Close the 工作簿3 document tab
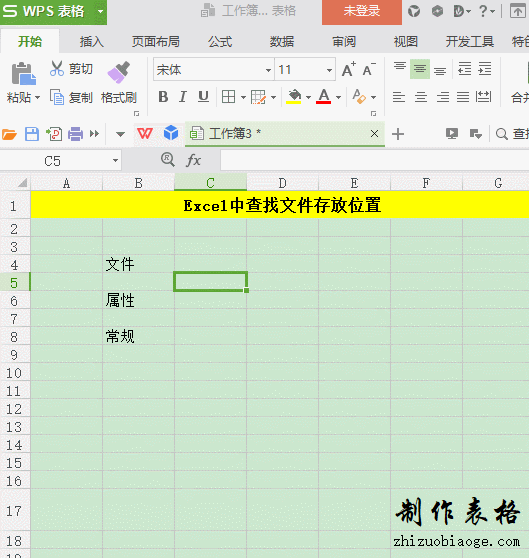Screen dimensions: 529x558 click(374, 134)
